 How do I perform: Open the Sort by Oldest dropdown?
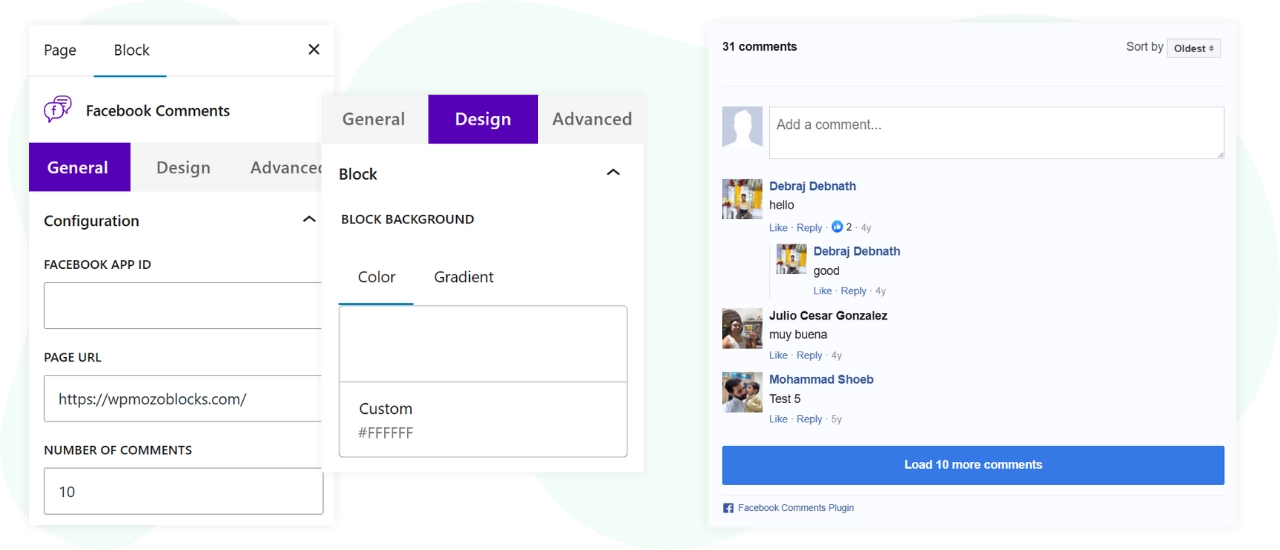pyautogui.click(x=1193, y=48)
